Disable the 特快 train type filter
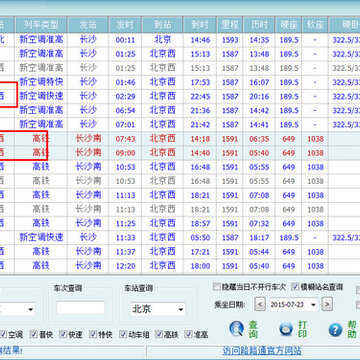Screen dimensions: 360x360 tap(94, 334)
